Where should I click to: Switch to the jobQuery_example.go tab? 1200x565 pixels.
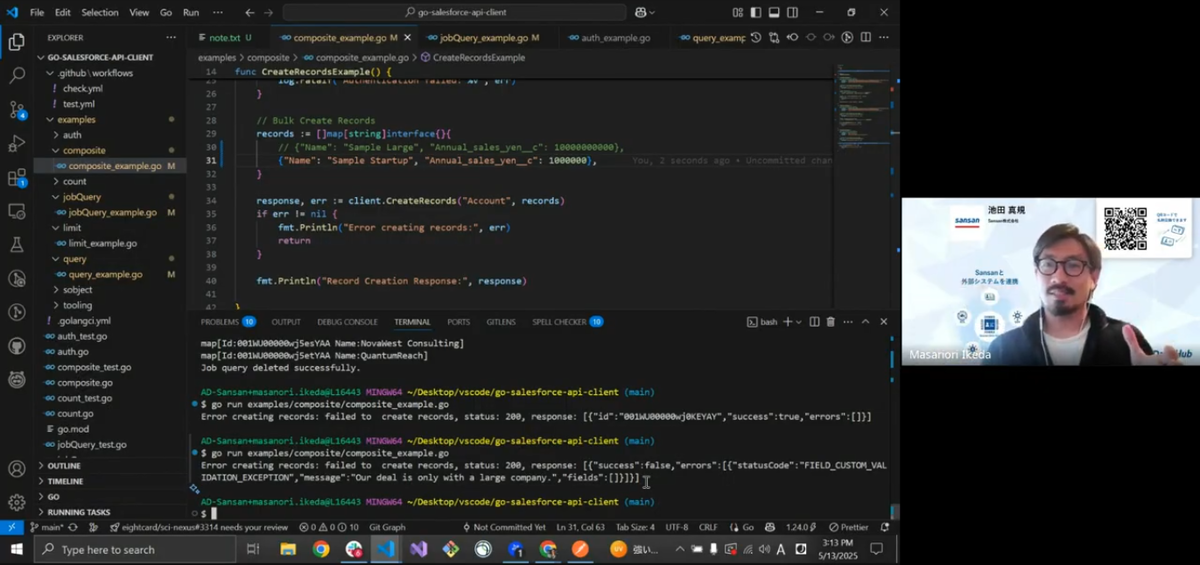coord(483,38)
